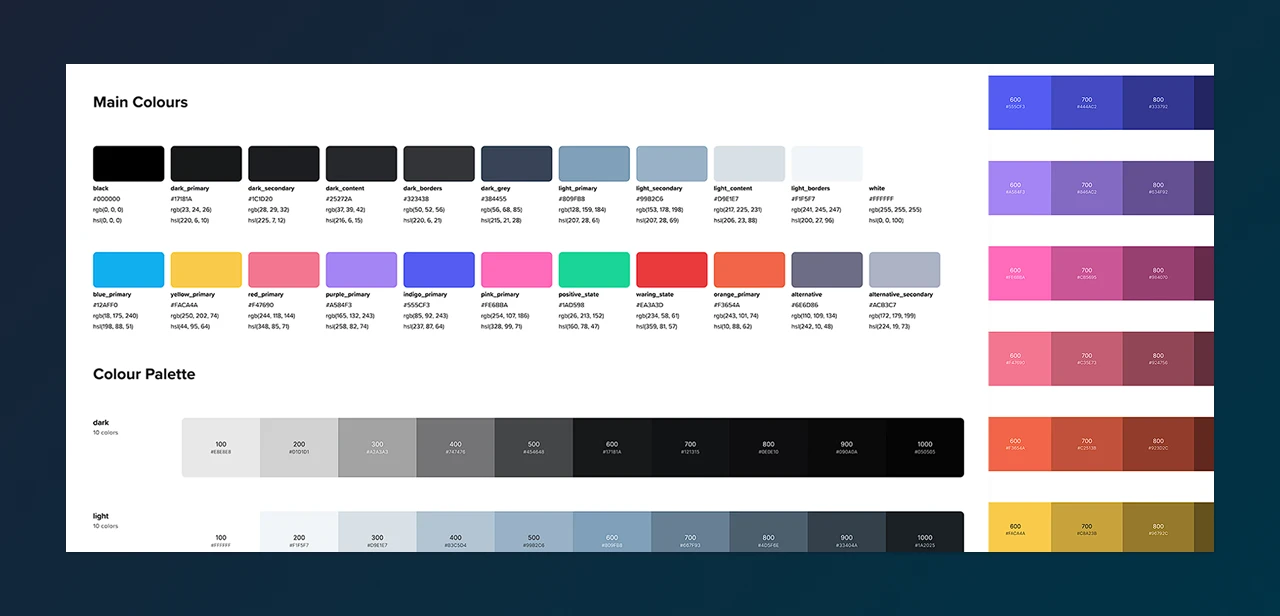Select the dark_primary #17181A swatch
This screenshot has height=616, width=1280.
click(206, 164)
